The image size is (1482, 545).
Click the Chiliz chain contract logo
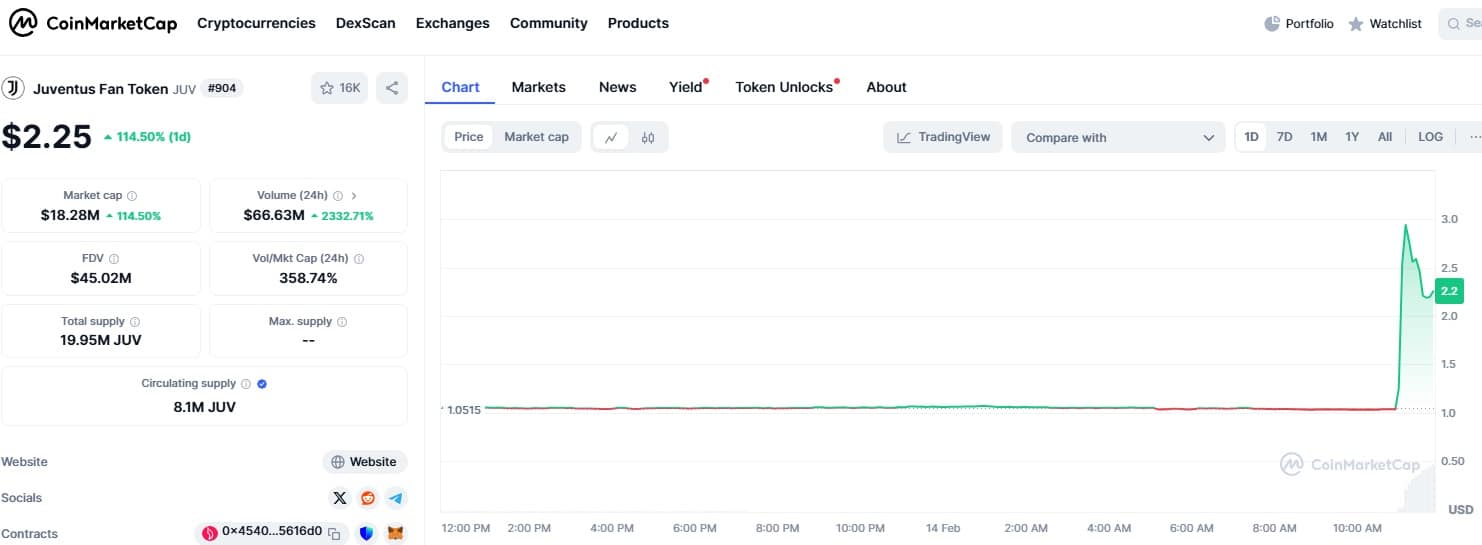[x=210, y=533]
